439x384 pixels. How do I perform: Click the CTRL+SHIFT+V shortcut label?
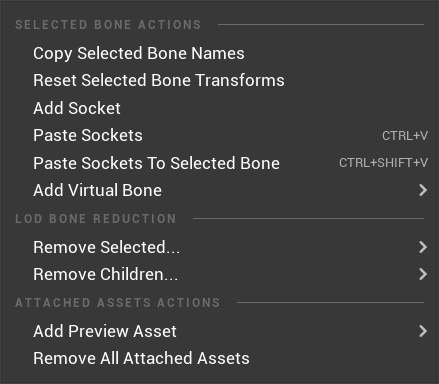click(x=383, y=163)
